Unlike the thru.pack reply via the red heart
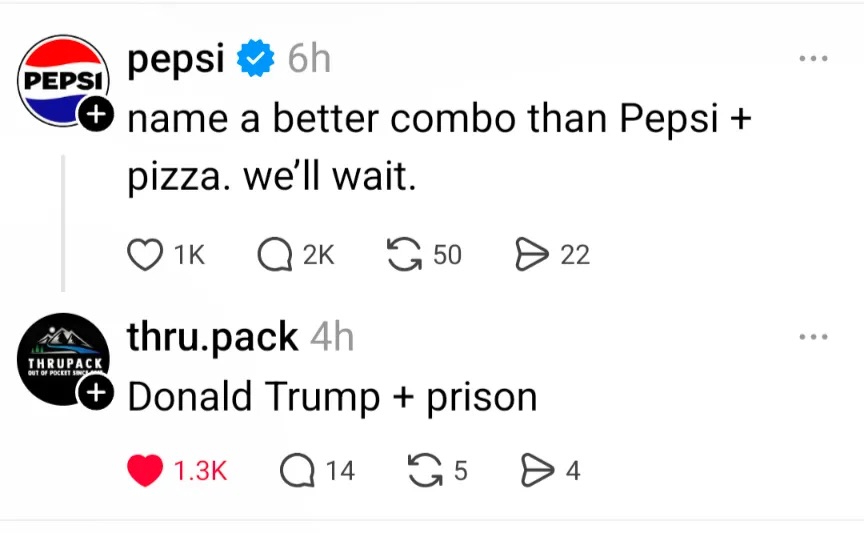This screenshot has height=533, width=864. 146,470
